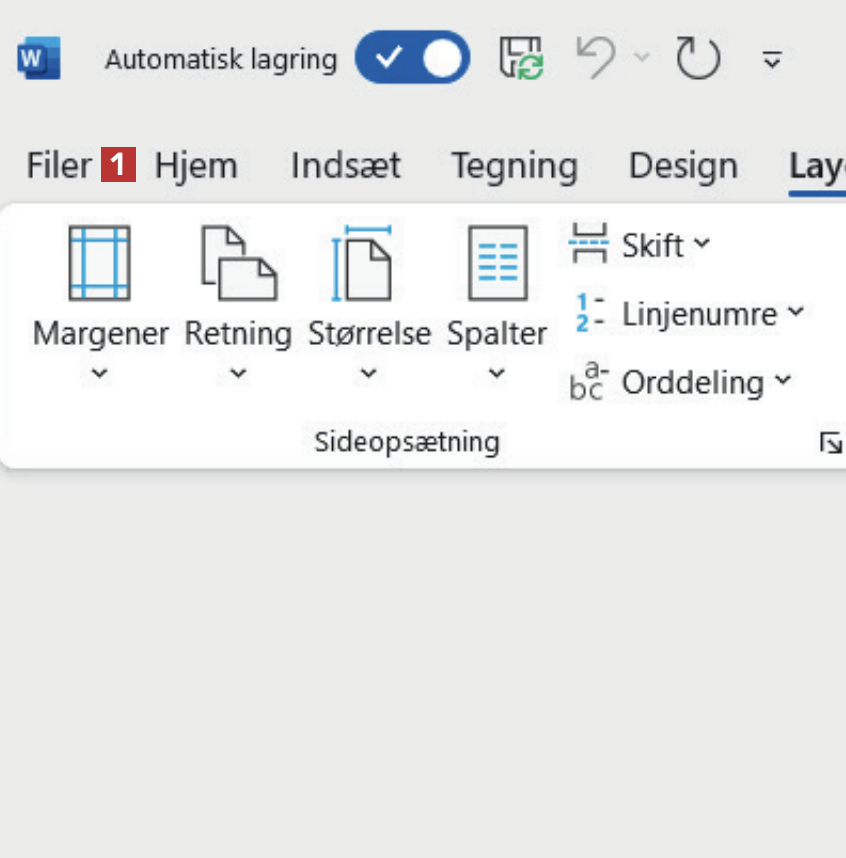
Task: Toggle the Automatisk lagring switch
Action: 412,59
